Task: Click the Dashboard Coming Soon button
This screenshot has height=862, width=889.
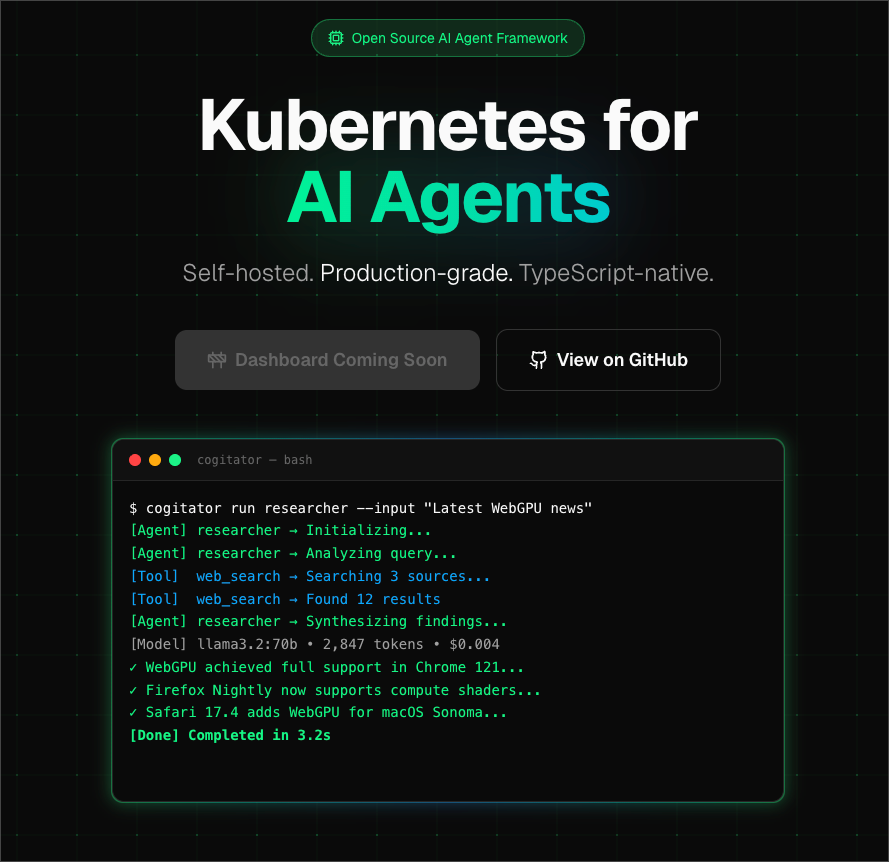Action: click(327, 360)
